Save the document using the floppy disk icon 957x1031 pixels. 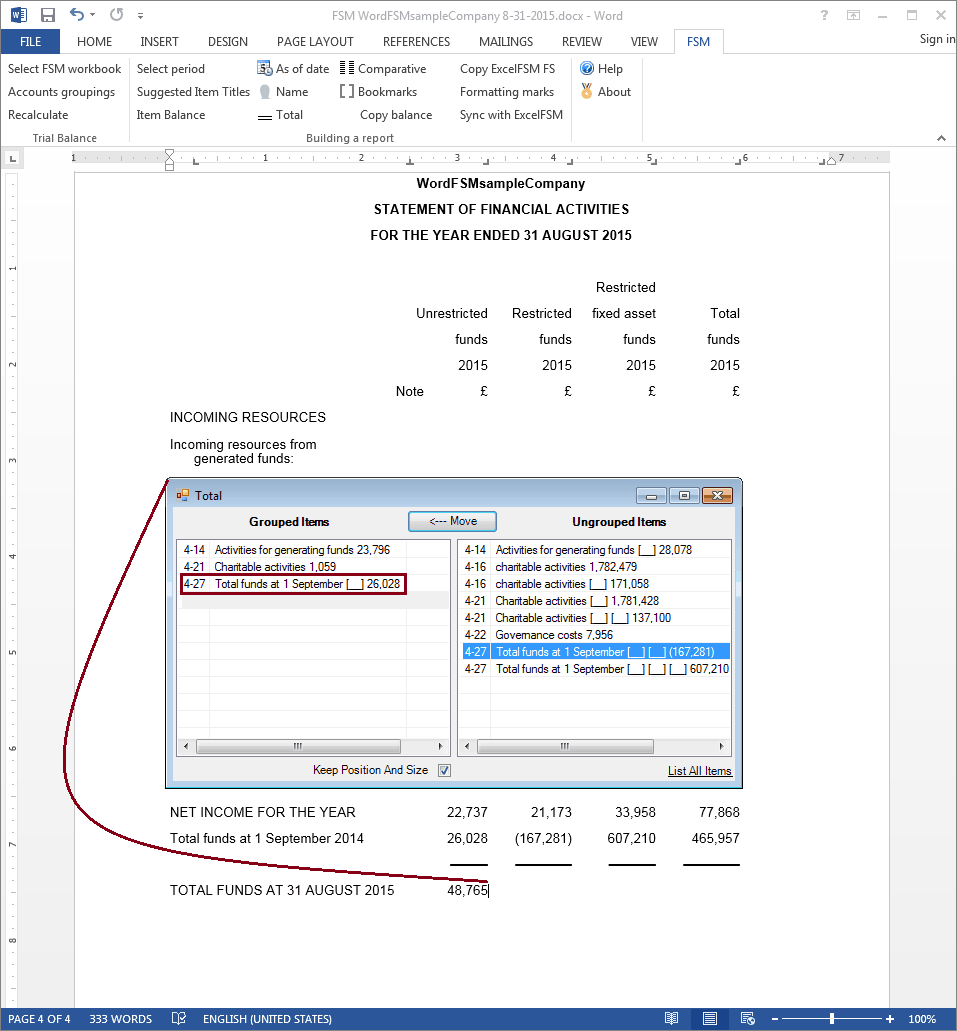pyautogui.click(x=47, y=15)
